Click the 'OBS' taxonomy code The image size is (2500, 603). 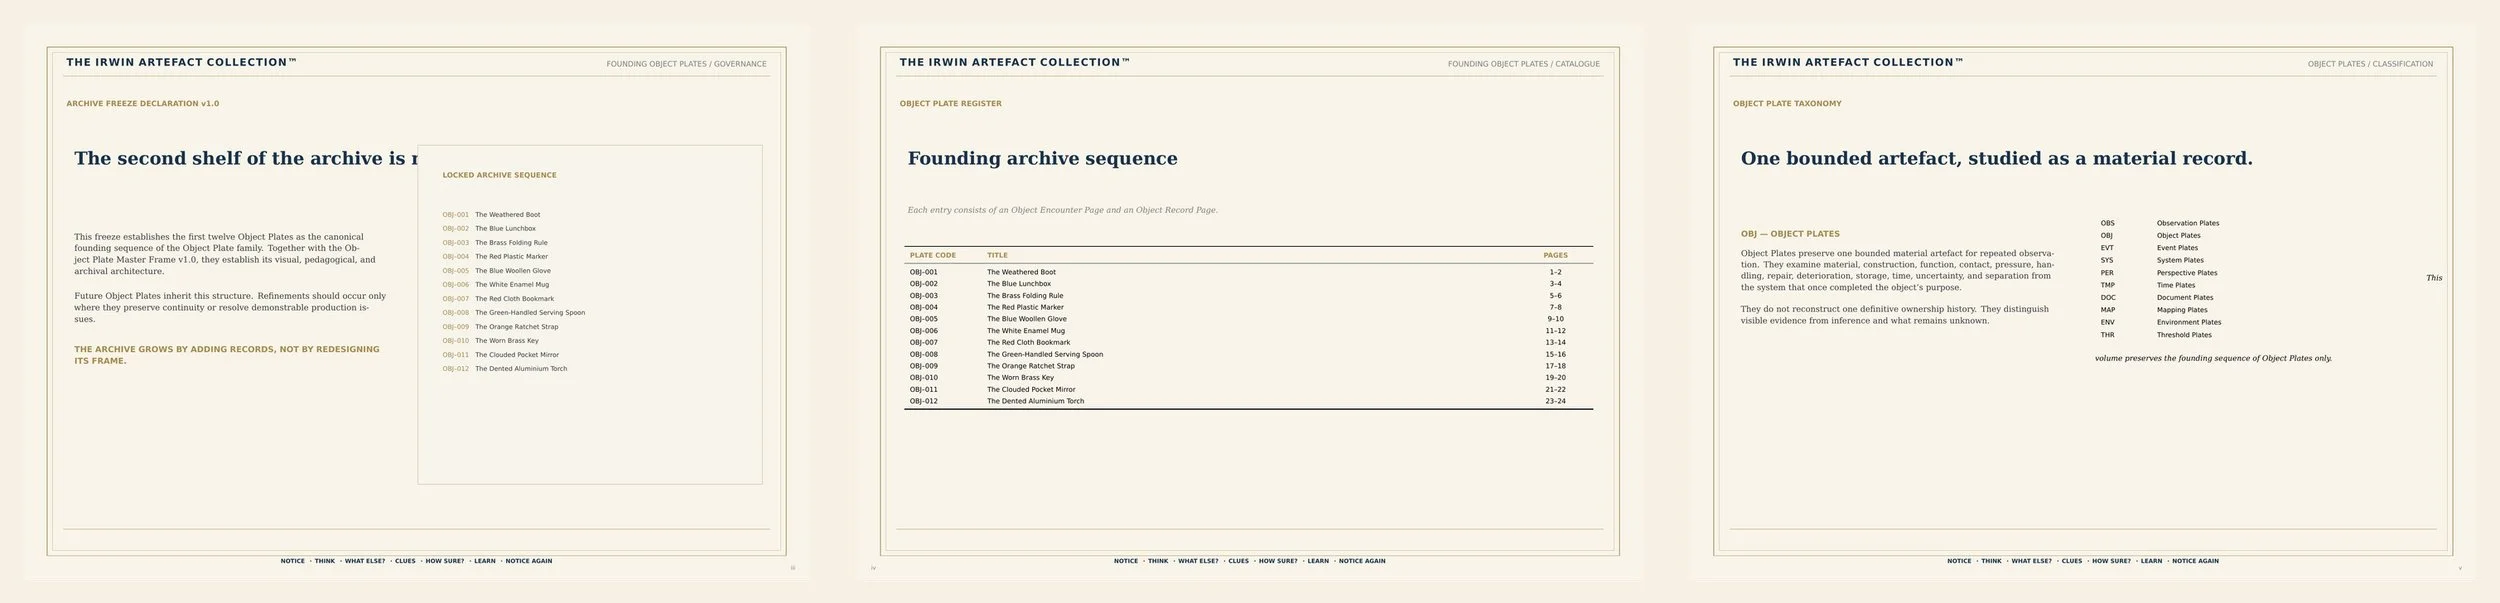[2107, 224]
